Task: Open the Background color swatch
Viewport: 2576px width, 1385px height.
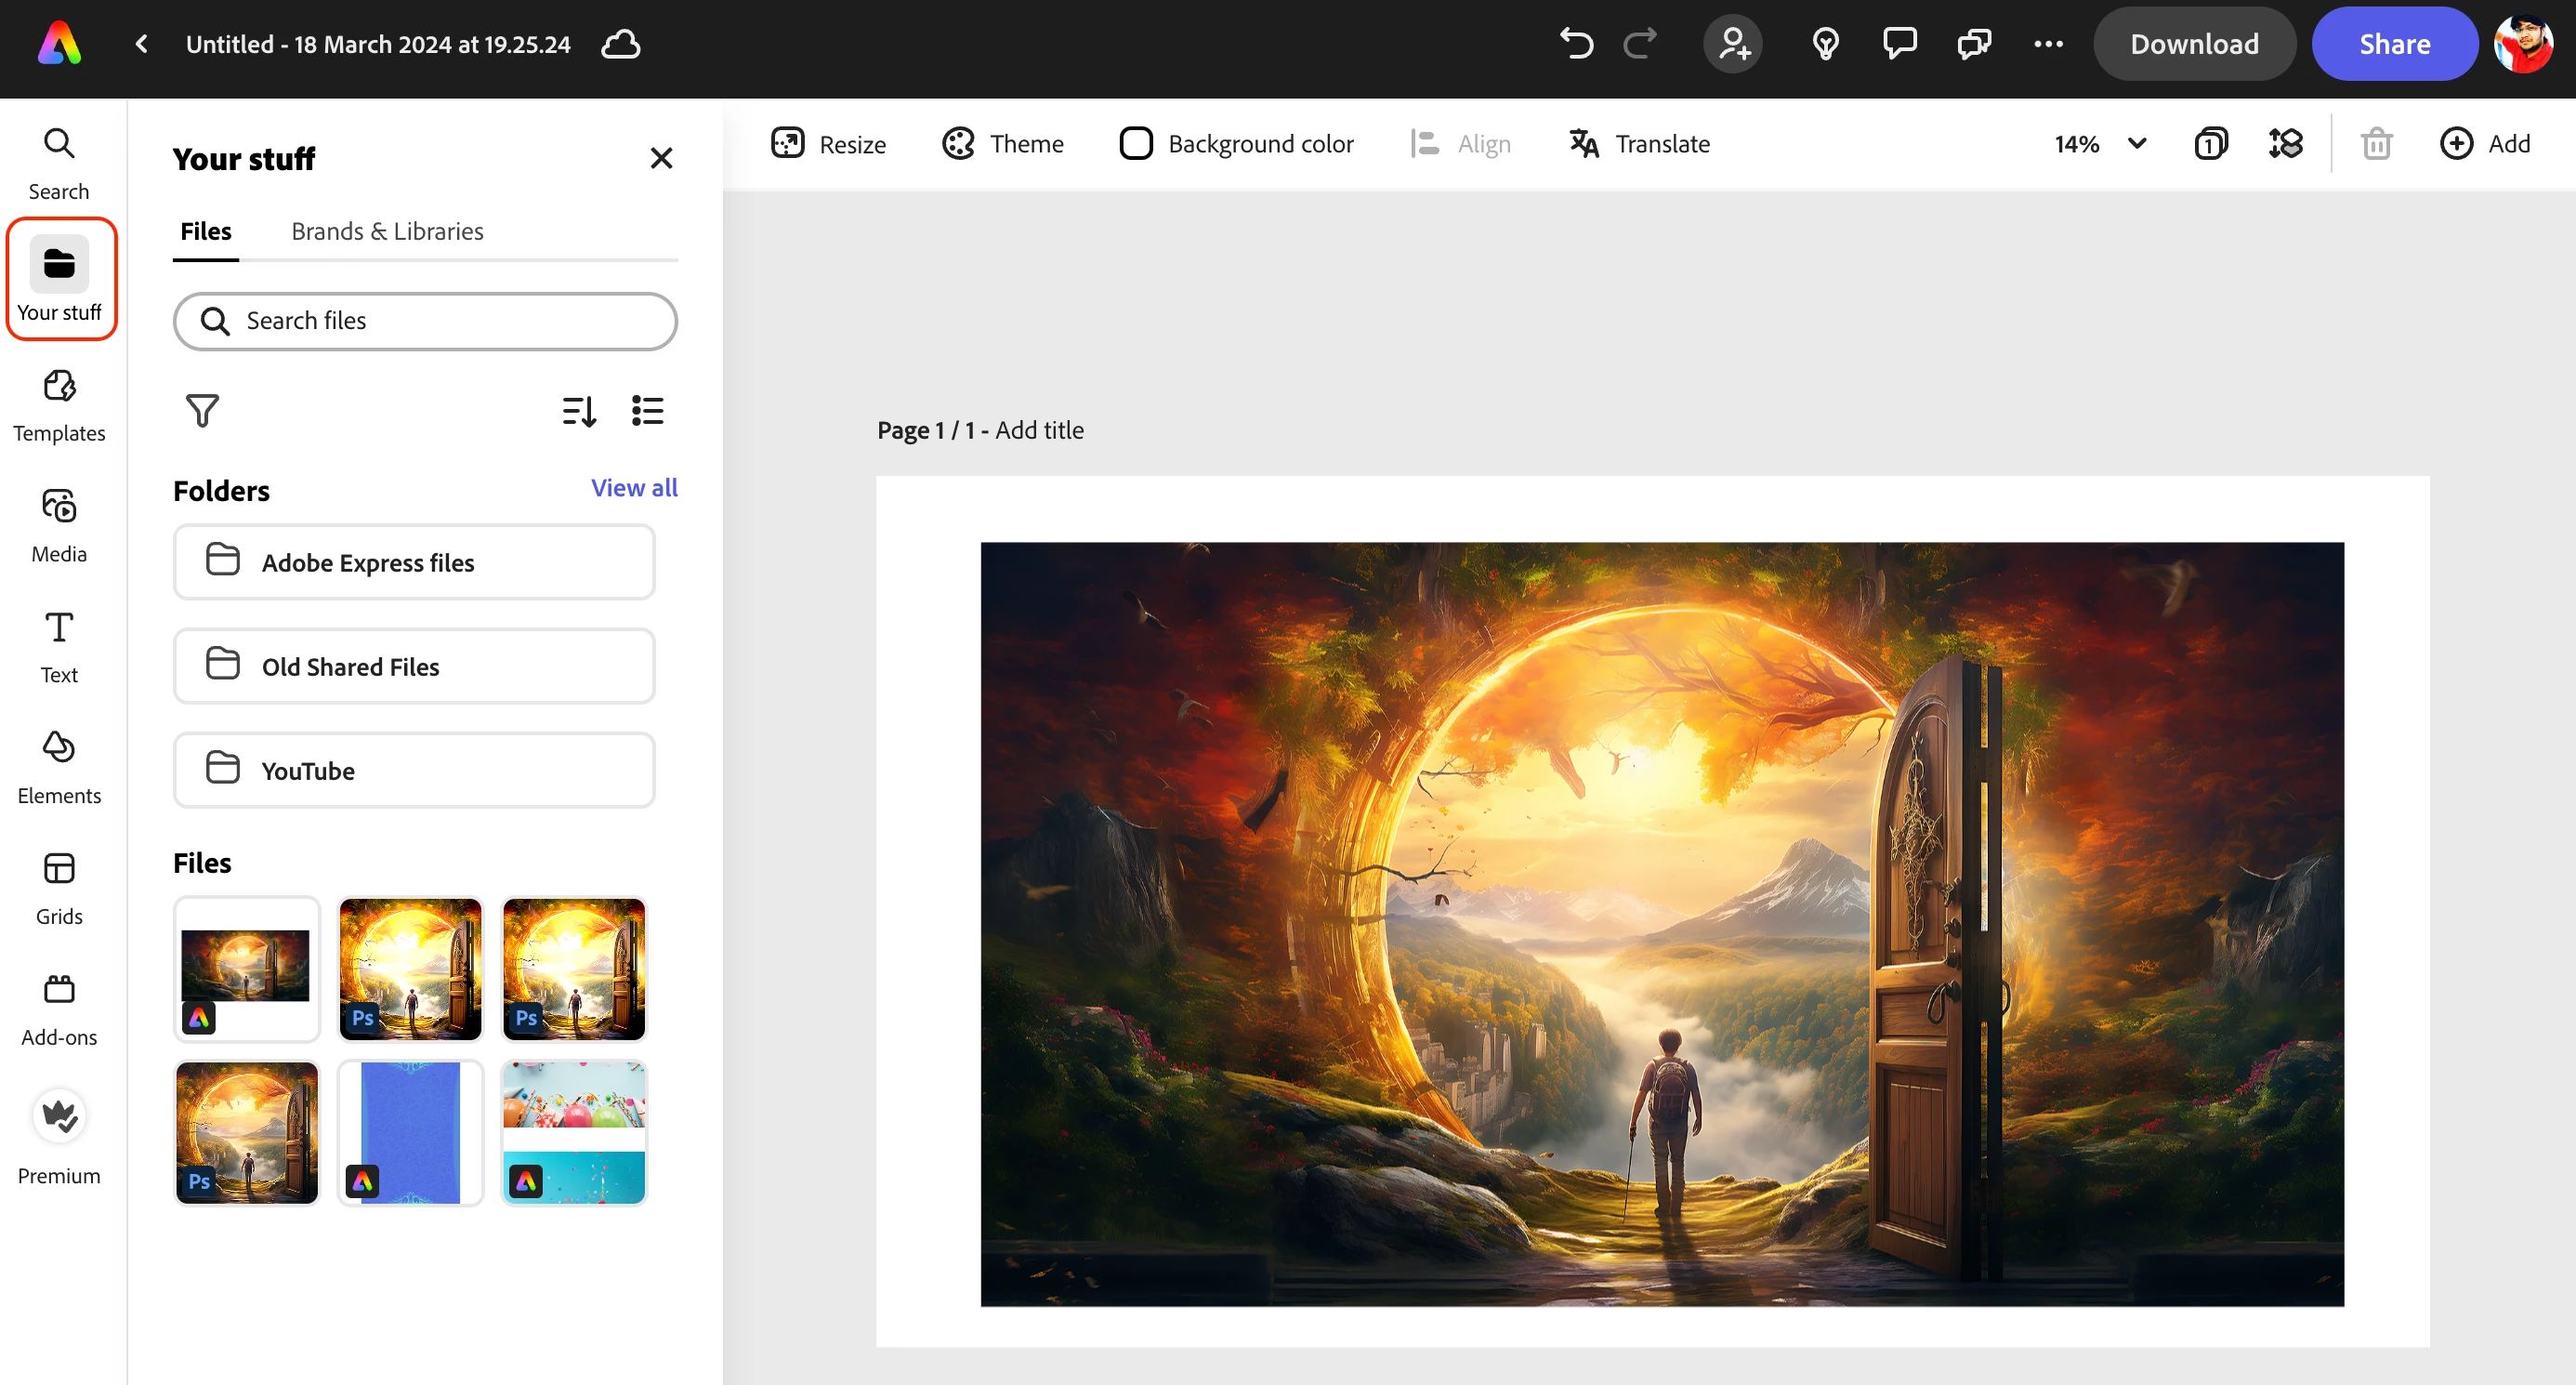Action: 1136,144
